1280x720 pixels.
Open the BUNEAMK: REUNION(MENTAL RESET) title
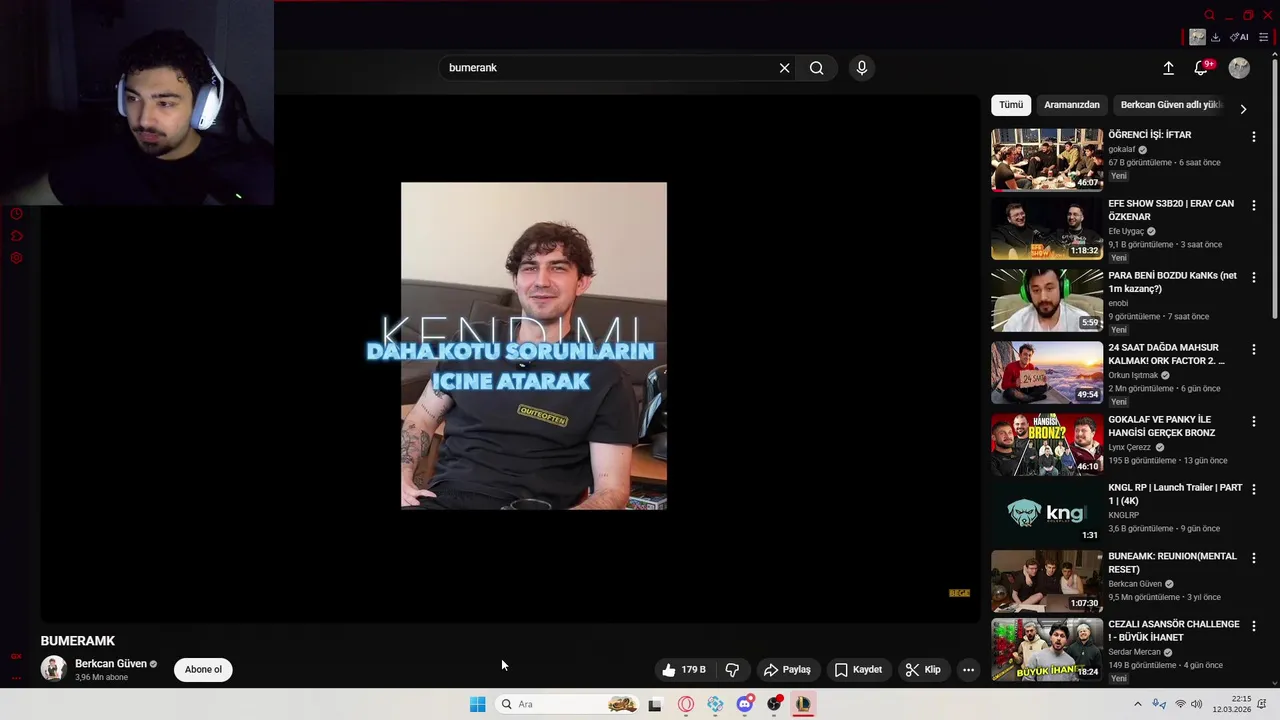click(x=1172, y=563)
